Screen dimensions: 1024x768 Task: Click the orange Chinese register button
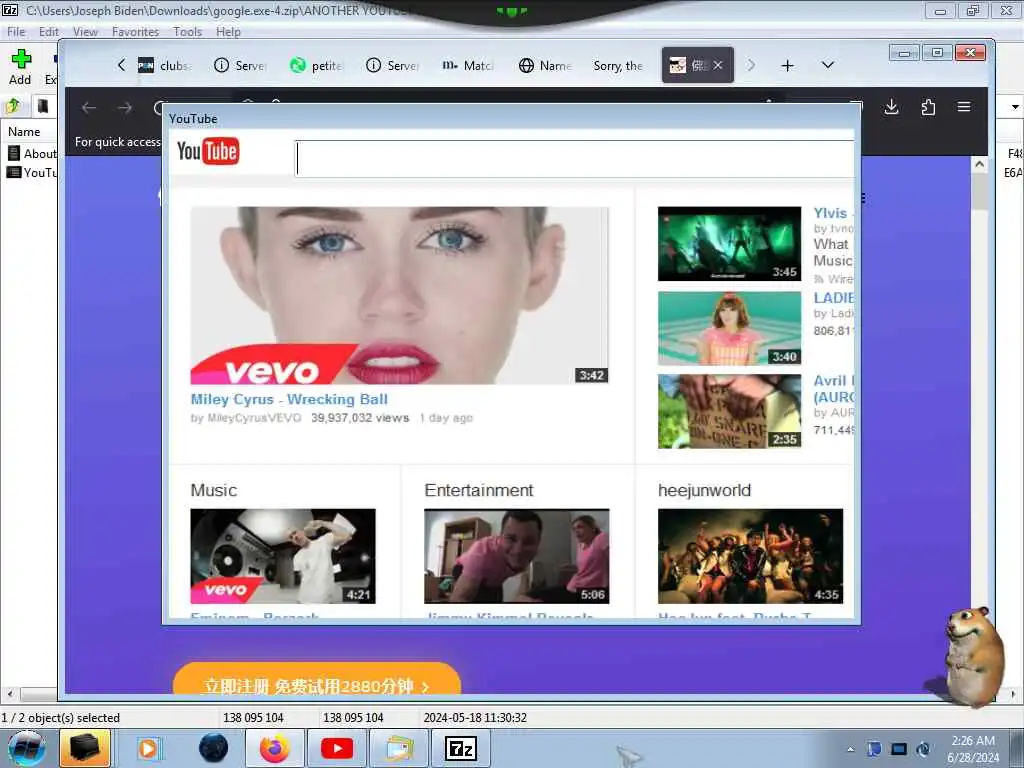click(x=317, y=679)
